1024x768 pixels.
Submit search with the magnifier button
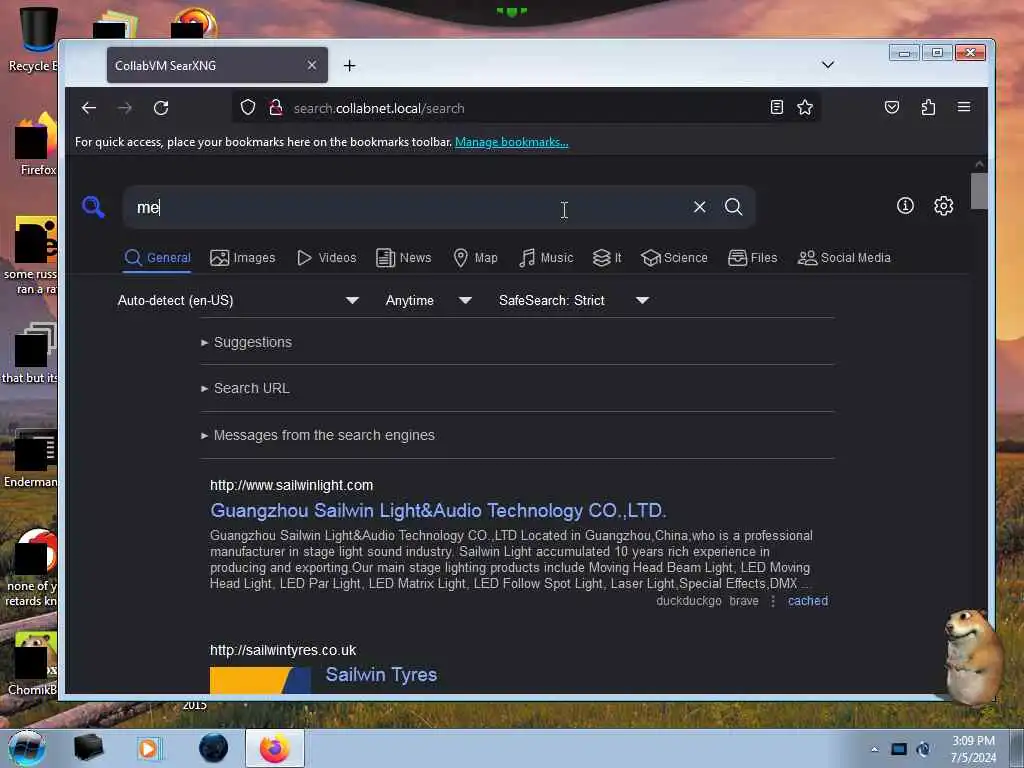pos(733,207)
